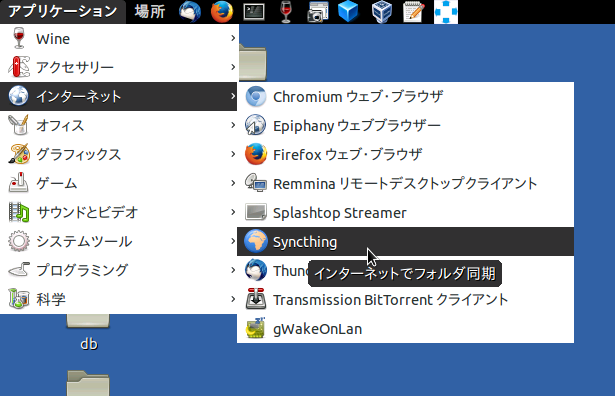Image resolution: width=615 pixels, height=396 pixels.
Task: Launch Epiphany ウェブブラウザー
Action: point(406,125)
